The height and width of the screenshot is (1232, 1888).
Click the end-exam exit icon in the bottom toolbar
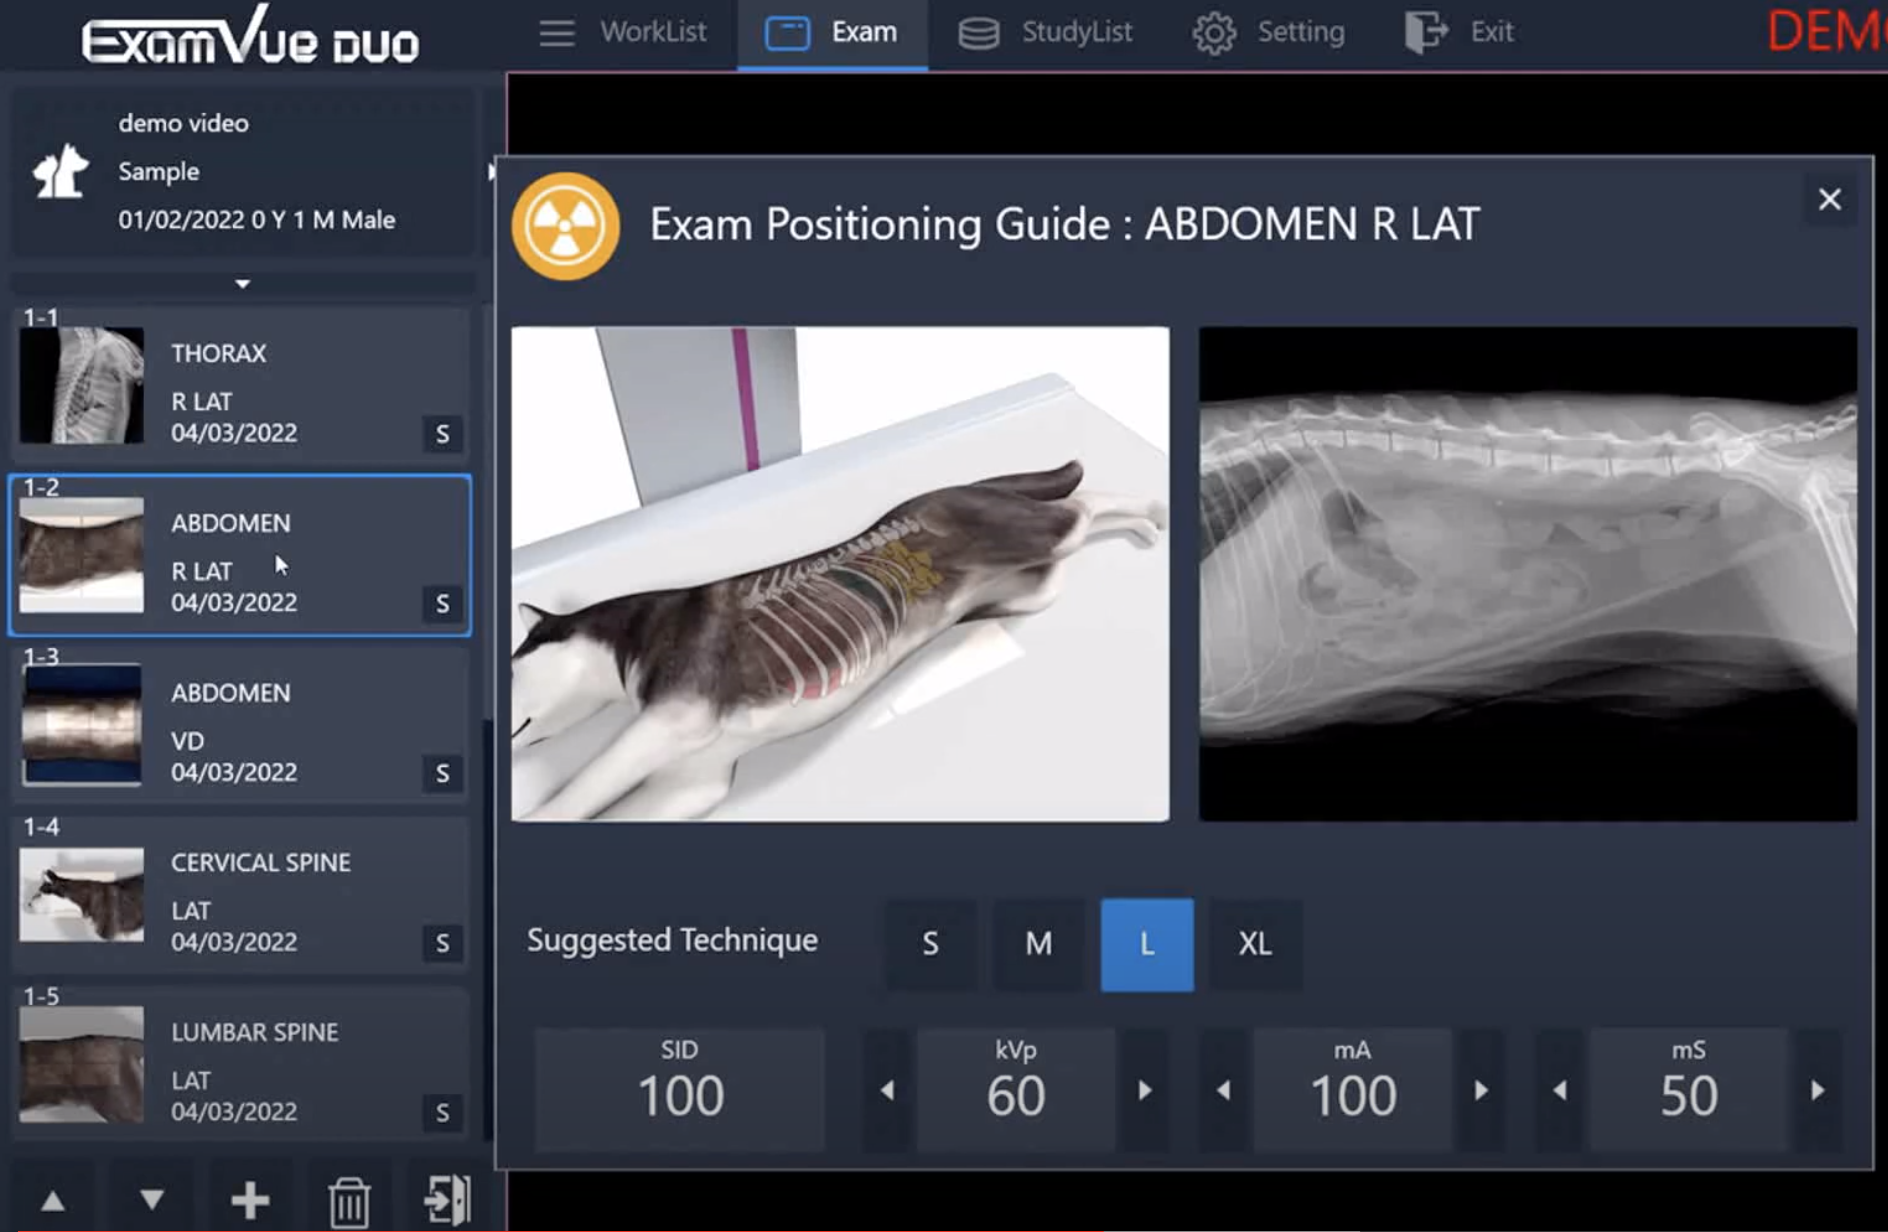(x=447, y=1200)
